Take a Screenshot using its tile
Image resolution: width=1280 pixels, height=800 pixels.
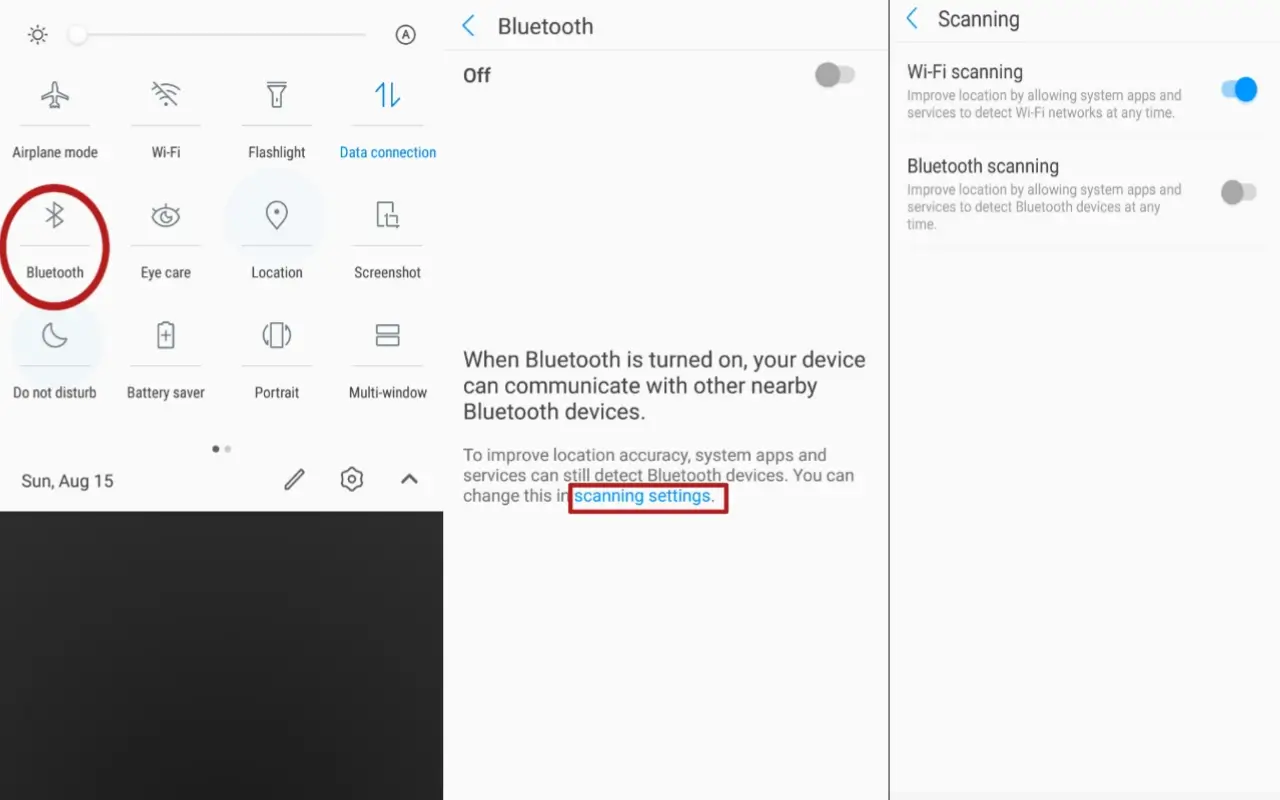388,215
